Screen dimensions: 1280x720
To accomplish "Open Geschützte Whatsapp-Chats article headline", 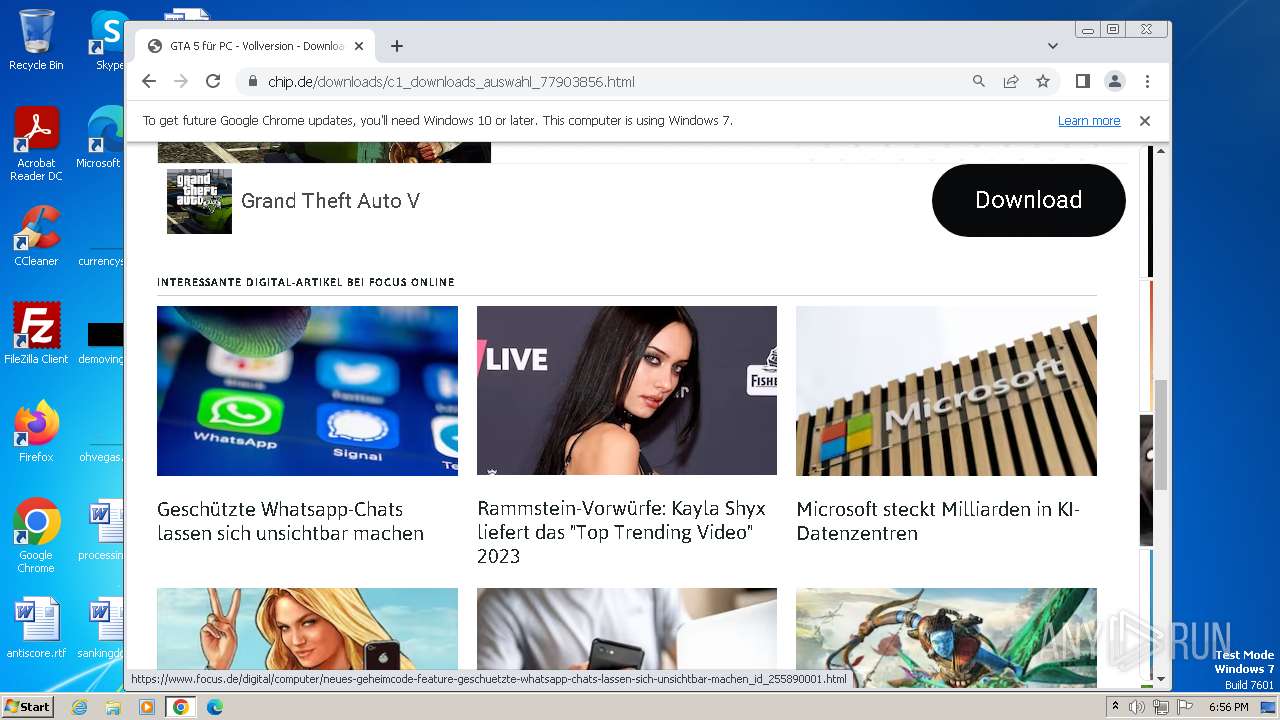I will click(290, 521).
